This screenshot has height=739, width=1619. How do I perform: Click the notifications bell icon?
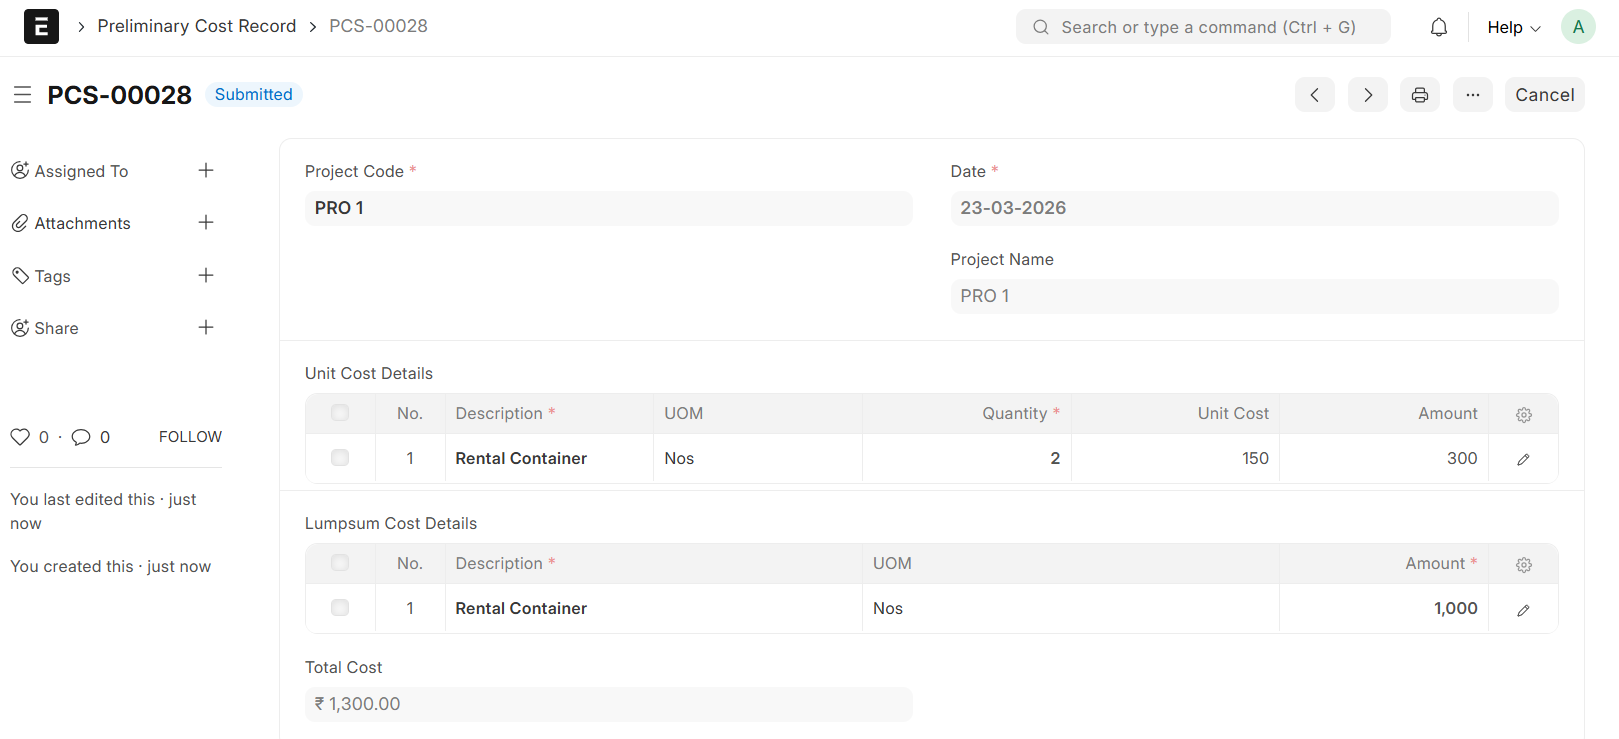click(1438, 27)
